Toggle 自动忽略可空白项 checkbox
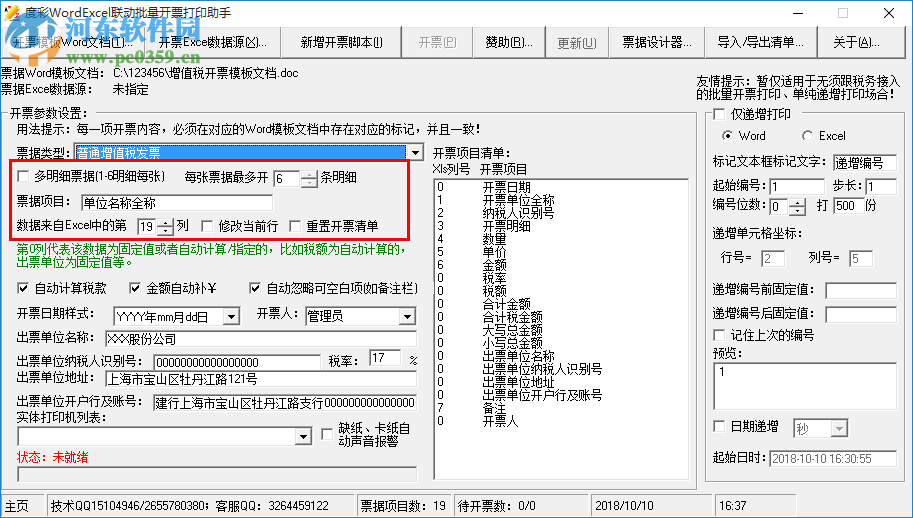913x518 pixels. pos(254,288)
